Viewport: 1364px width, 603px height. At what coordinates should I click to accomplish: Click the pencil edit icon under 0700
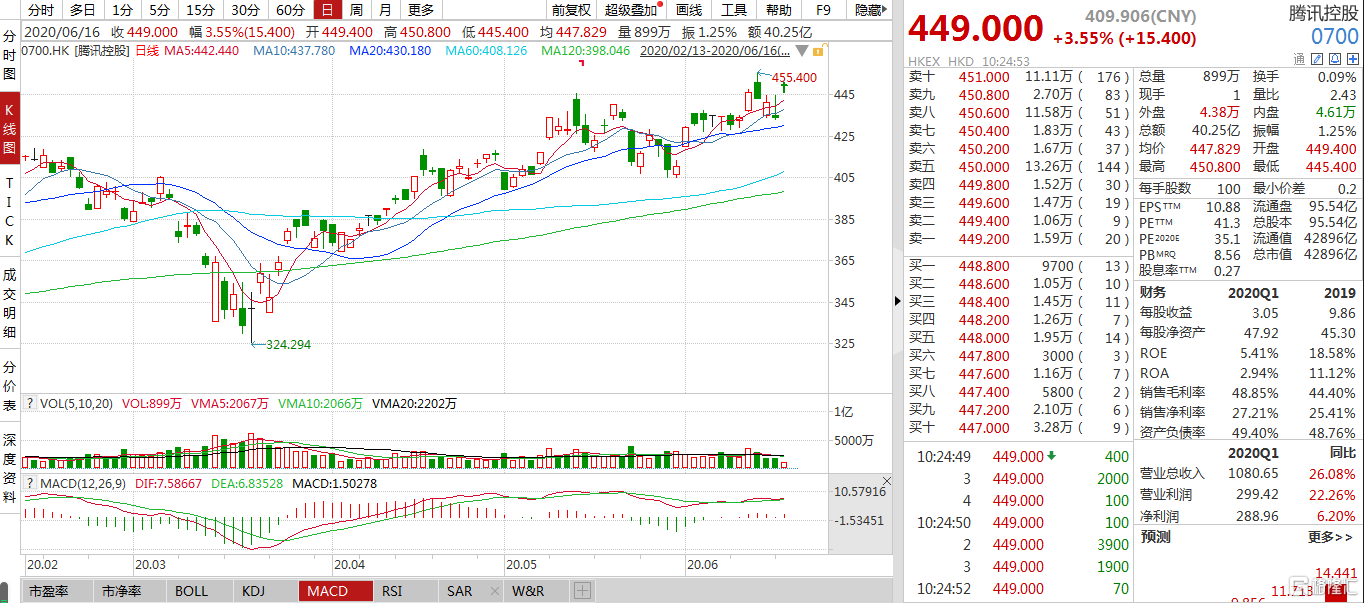(1317, 59)
